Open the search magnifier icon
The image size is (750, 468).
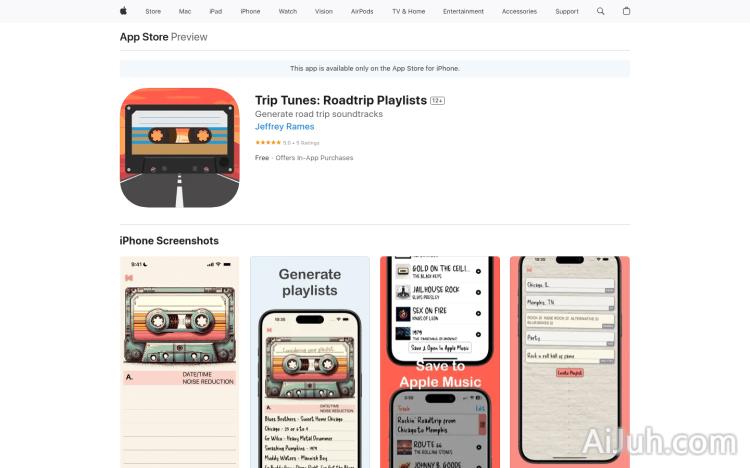[601, 11]
